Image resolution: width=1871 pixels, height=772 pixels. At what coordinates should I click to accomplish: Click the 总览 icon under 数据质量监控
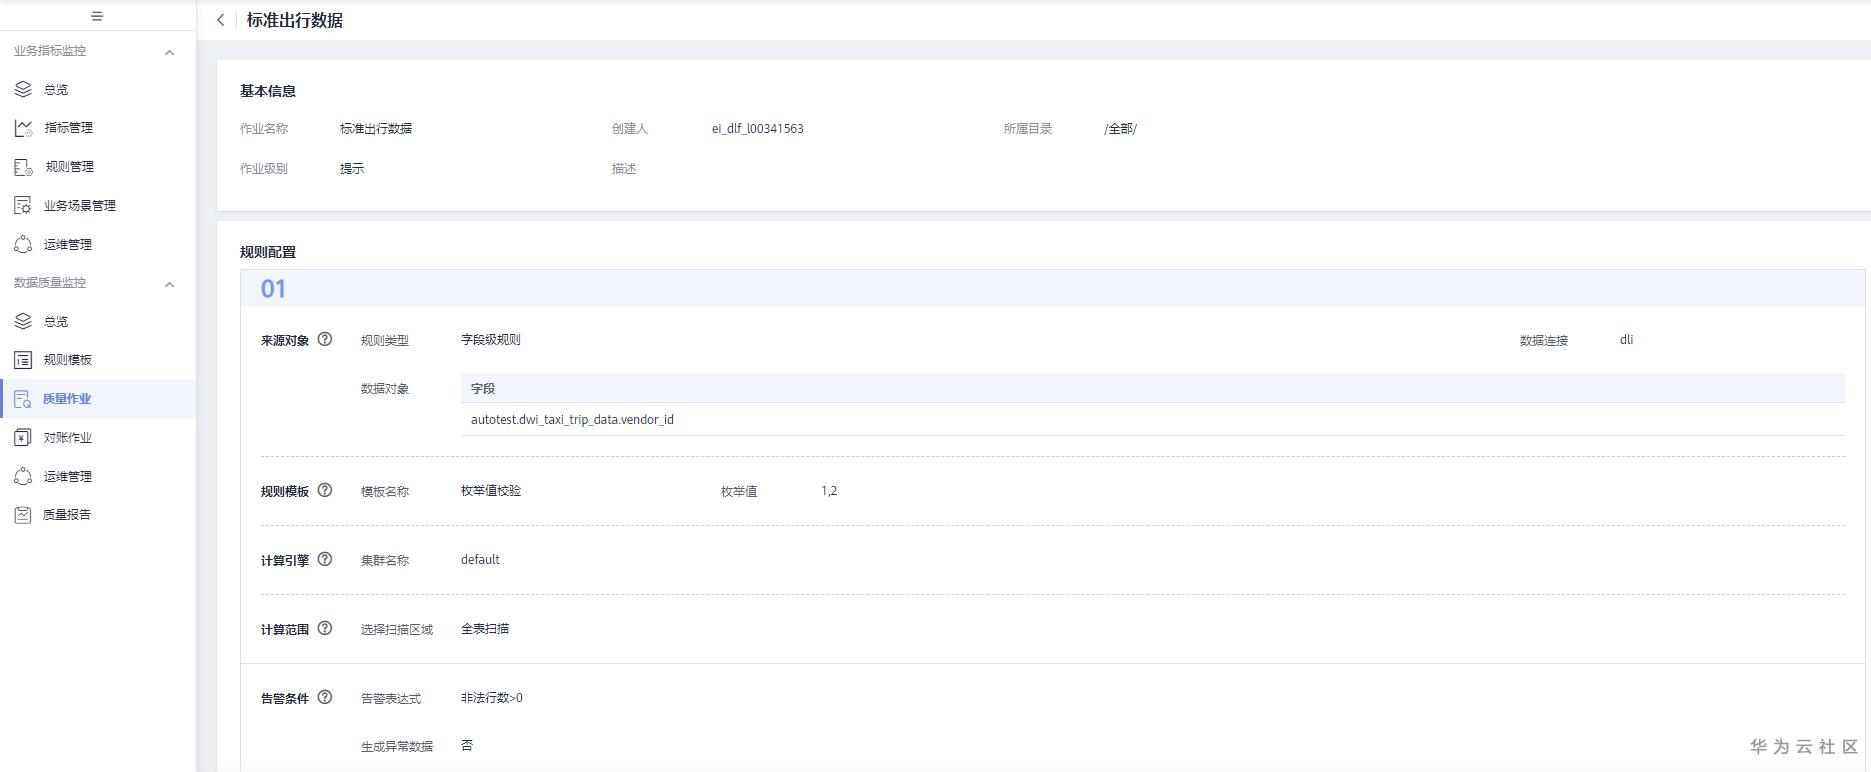pos(23,321)
